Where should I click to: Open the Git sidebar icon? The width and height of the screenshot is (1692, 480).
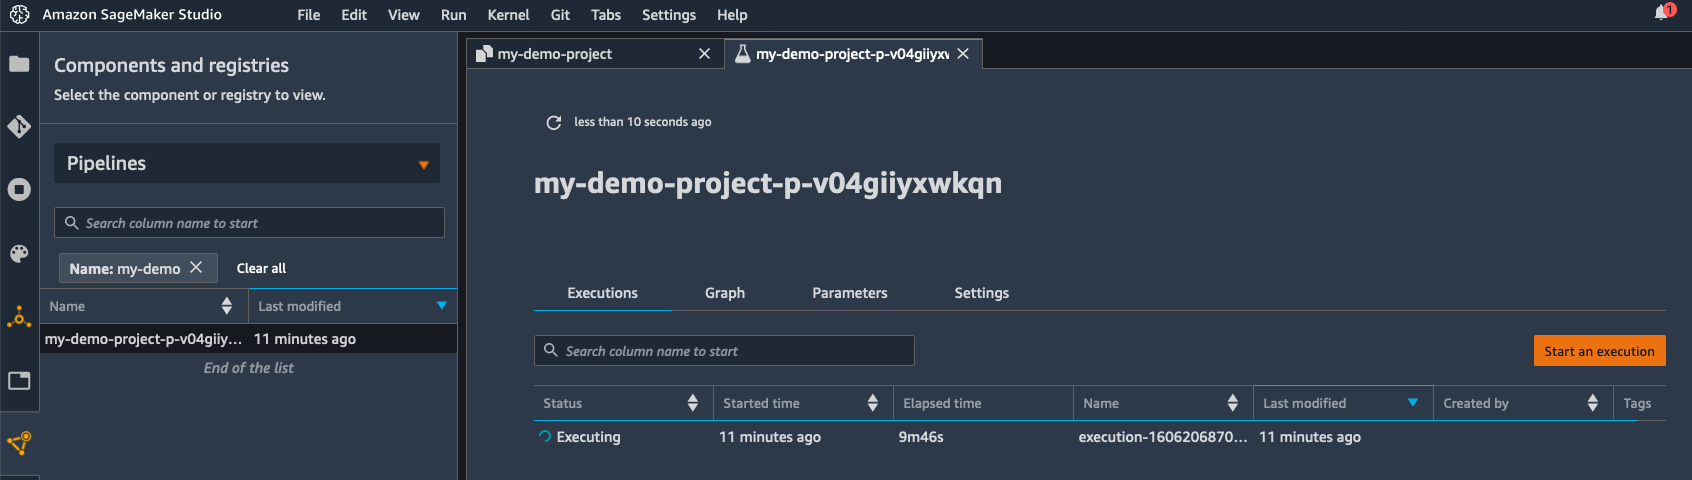click(19, 127)
